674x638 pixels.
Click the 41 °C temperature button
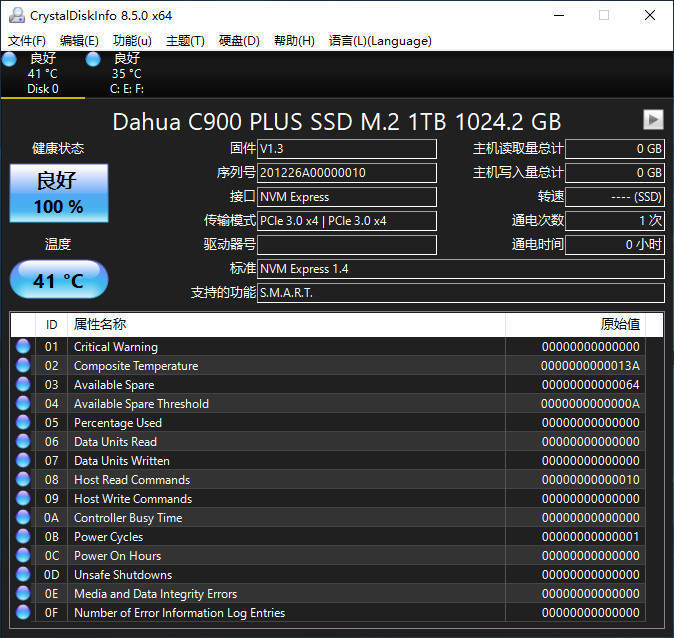click(x=59, y=280)
